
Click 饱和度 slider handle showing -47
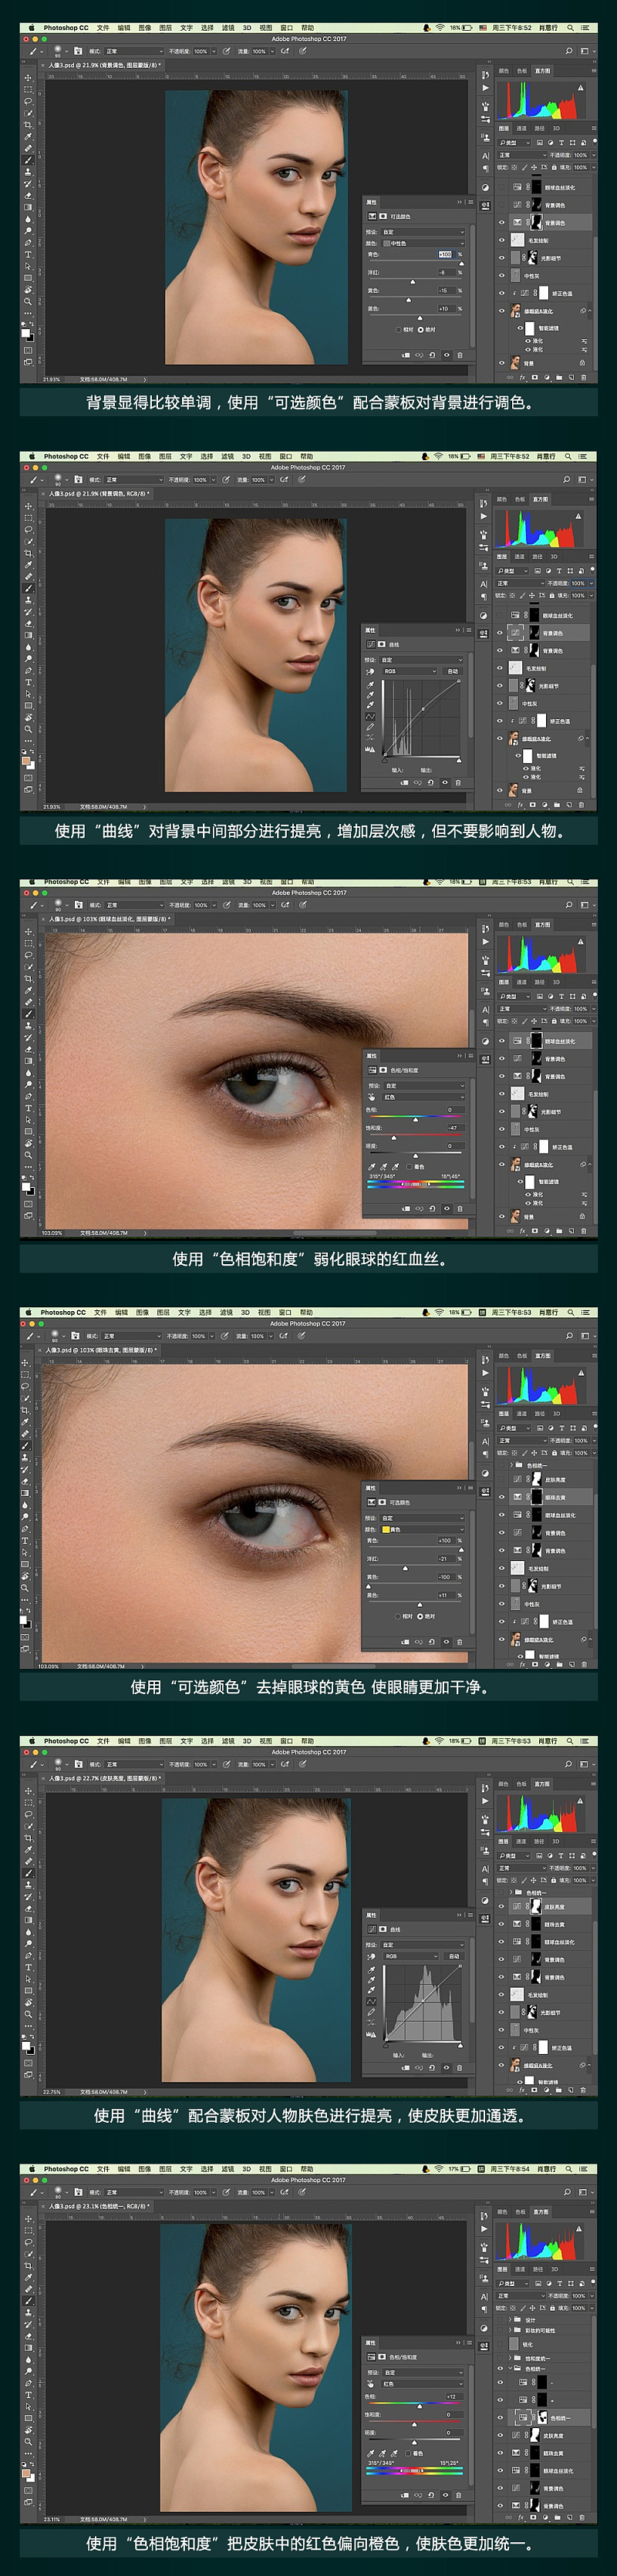coord(394,1138)
